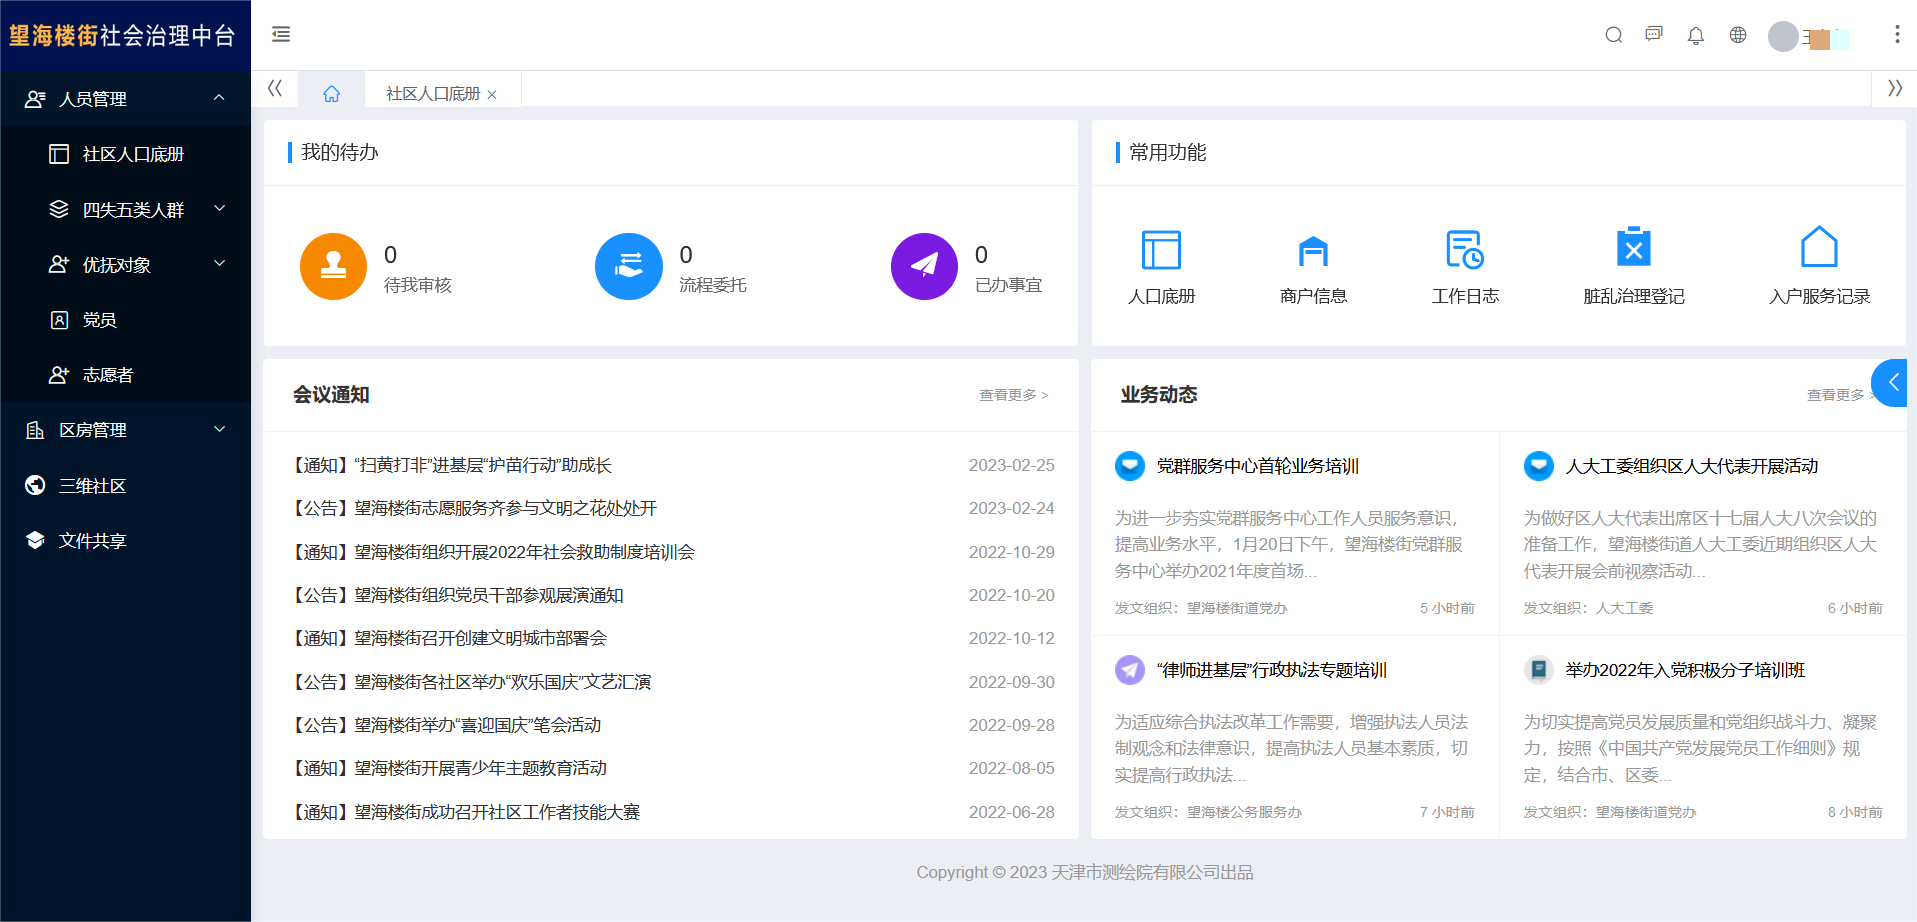The image size is (1917, 922).
Task: Click the globe language icon
Action: 1738,35
